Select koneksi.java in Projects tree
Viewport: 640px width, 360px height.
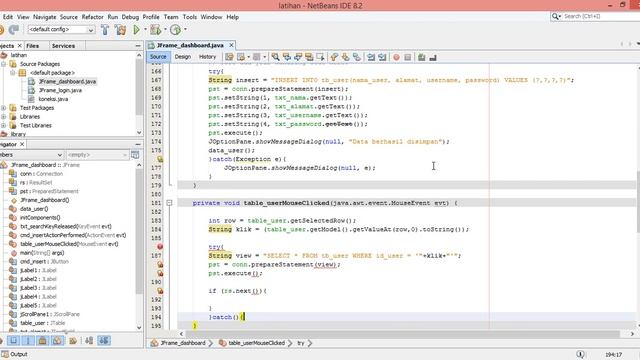point(53,99)
